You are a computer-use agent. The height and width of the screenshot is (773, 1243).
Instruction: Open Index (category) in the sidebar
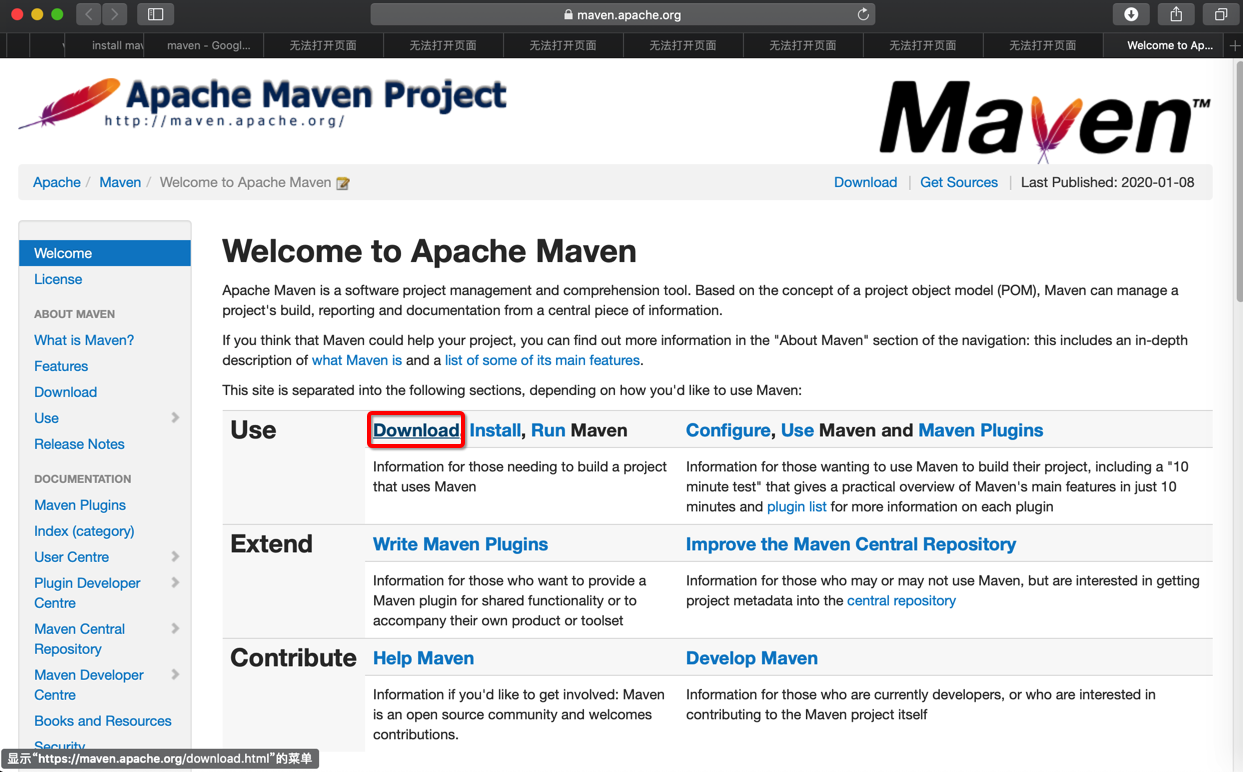click(84, 531)
